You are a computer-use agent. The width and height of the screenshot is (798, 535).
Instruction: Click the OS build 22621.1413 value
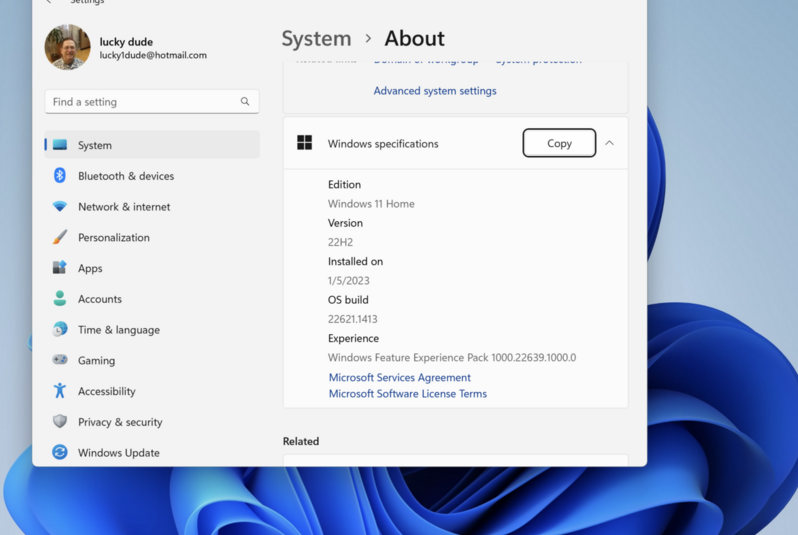[x=352, y=319]
